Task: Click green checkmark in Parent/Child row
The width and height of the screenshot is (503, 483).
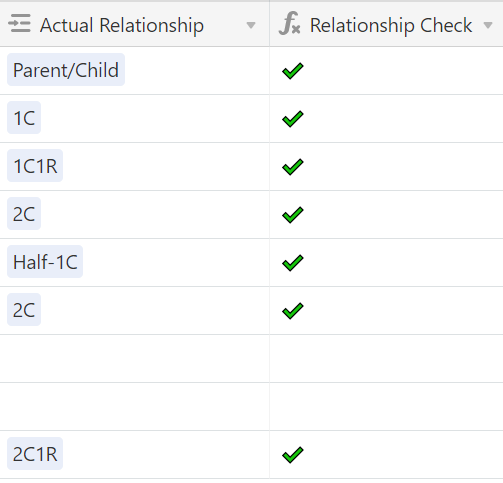Action: click(x=293, y=71)
